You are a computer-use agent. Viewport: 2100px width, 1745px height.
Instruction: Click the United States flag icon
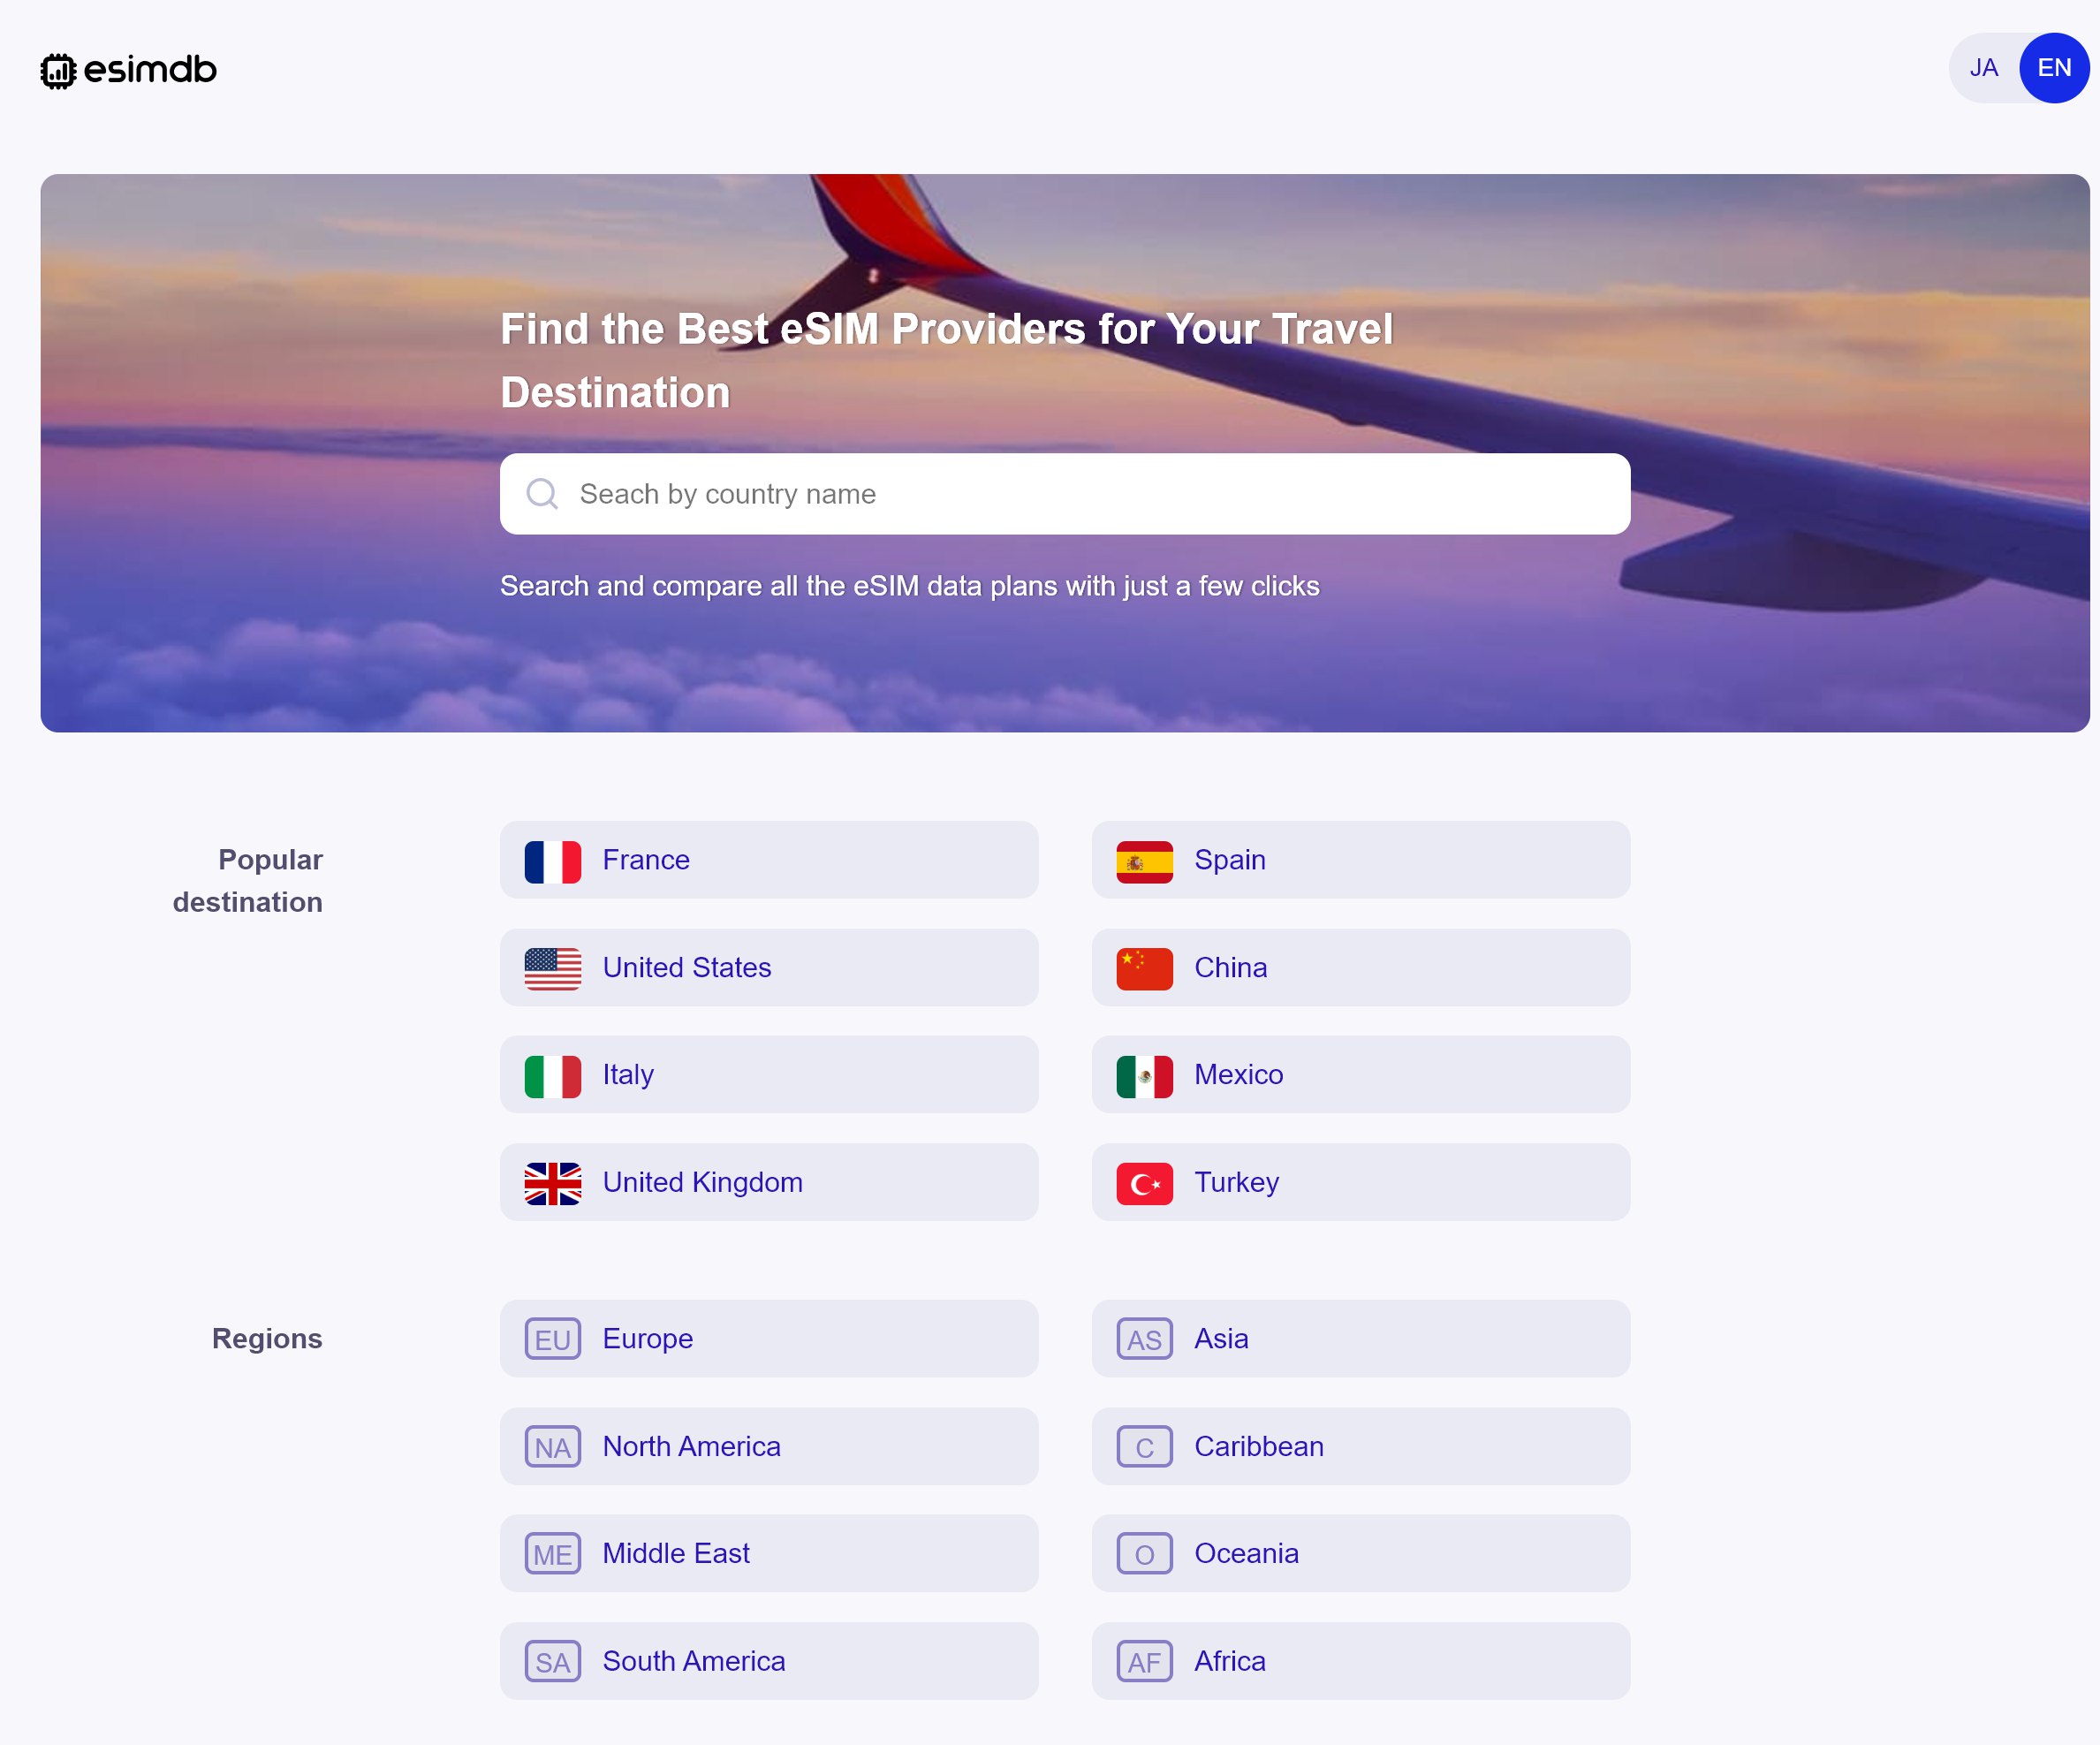(x=553, y=969)
